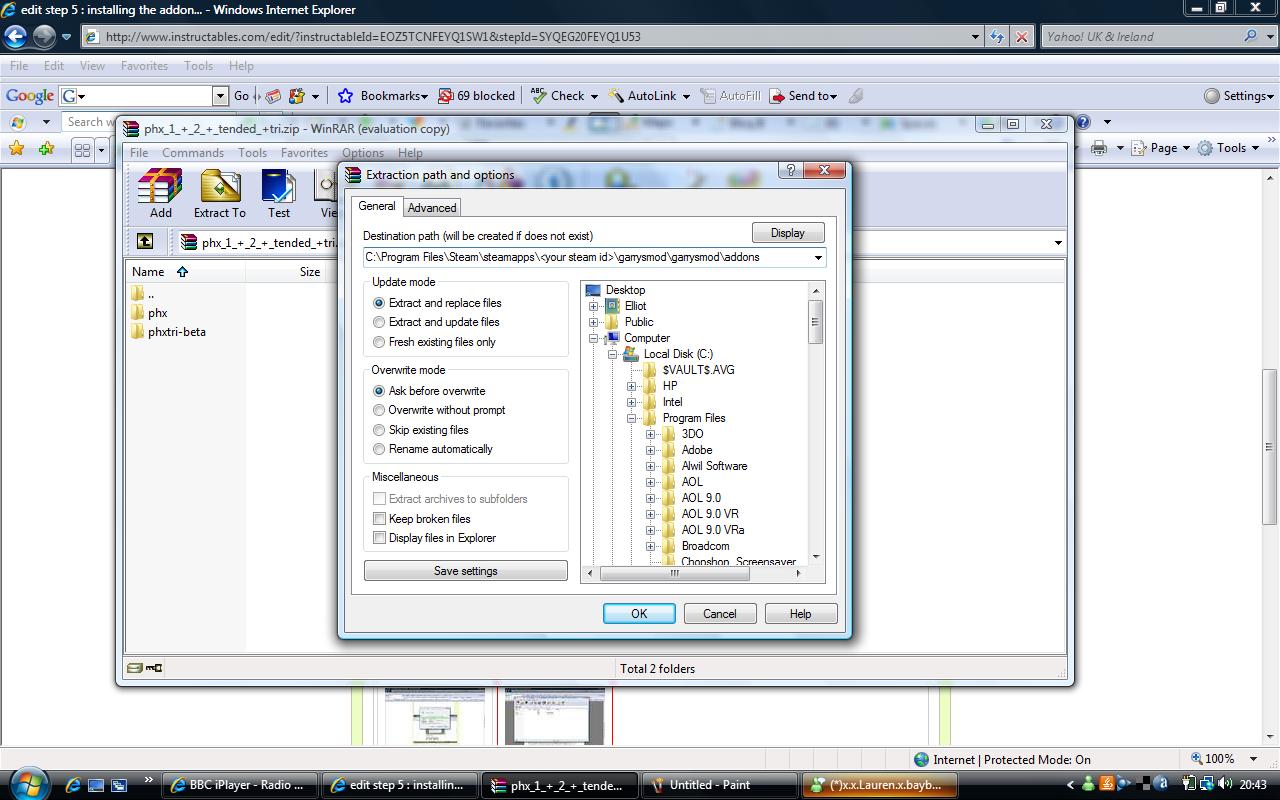The height and width of the screenshot is (800, 1280).
Task: Open the WinRAR address bar dropdown
Action: [1058, 242]
